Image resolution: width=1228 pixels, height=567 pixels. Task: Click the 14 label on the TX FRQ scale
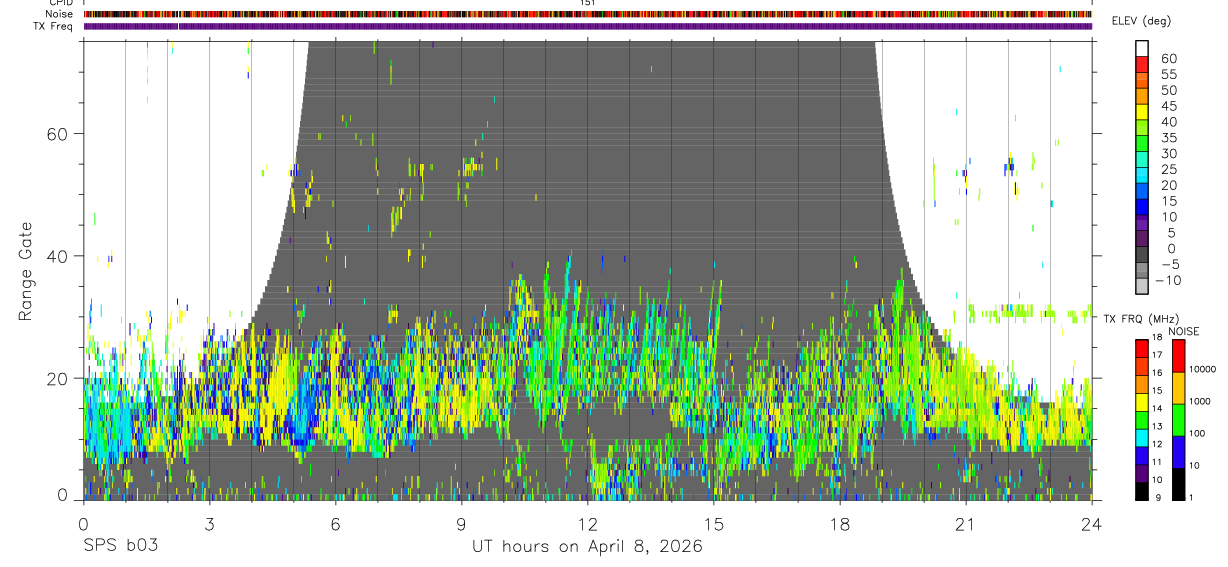[1157, 409]
